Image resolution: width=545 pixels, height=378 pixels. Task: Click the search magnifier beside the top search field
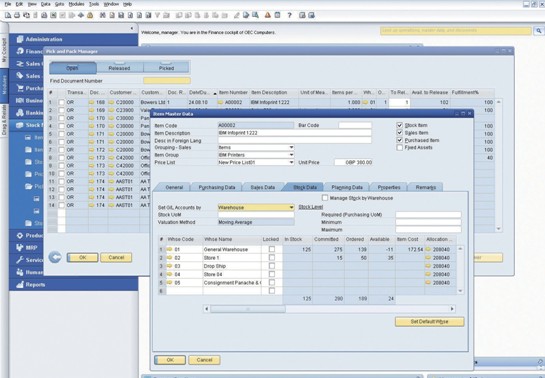coord(538,31)
